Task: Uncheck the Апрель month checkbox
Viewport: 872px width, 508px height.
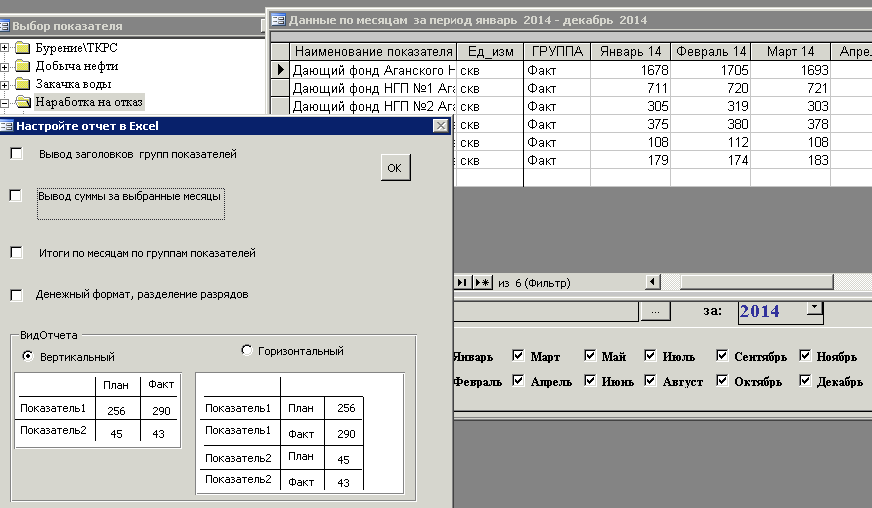Action: [x=518, y=380]
